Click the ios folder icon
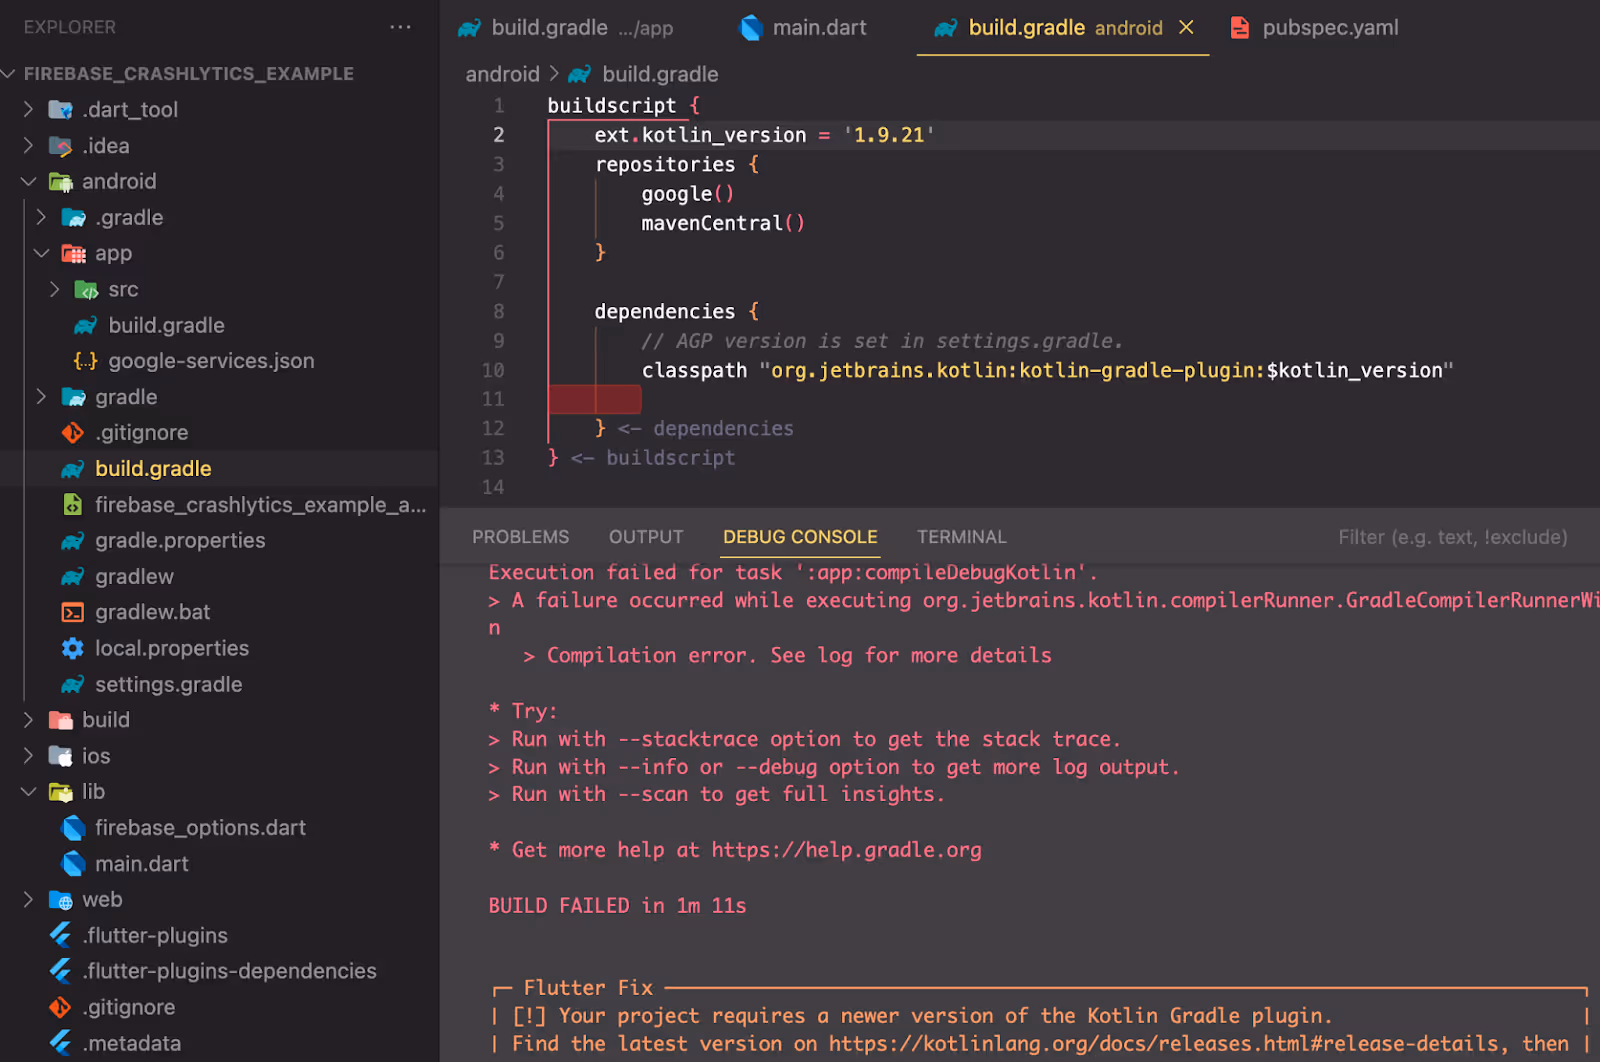This screenshot has width=1600, height=1062. [60, 756]
